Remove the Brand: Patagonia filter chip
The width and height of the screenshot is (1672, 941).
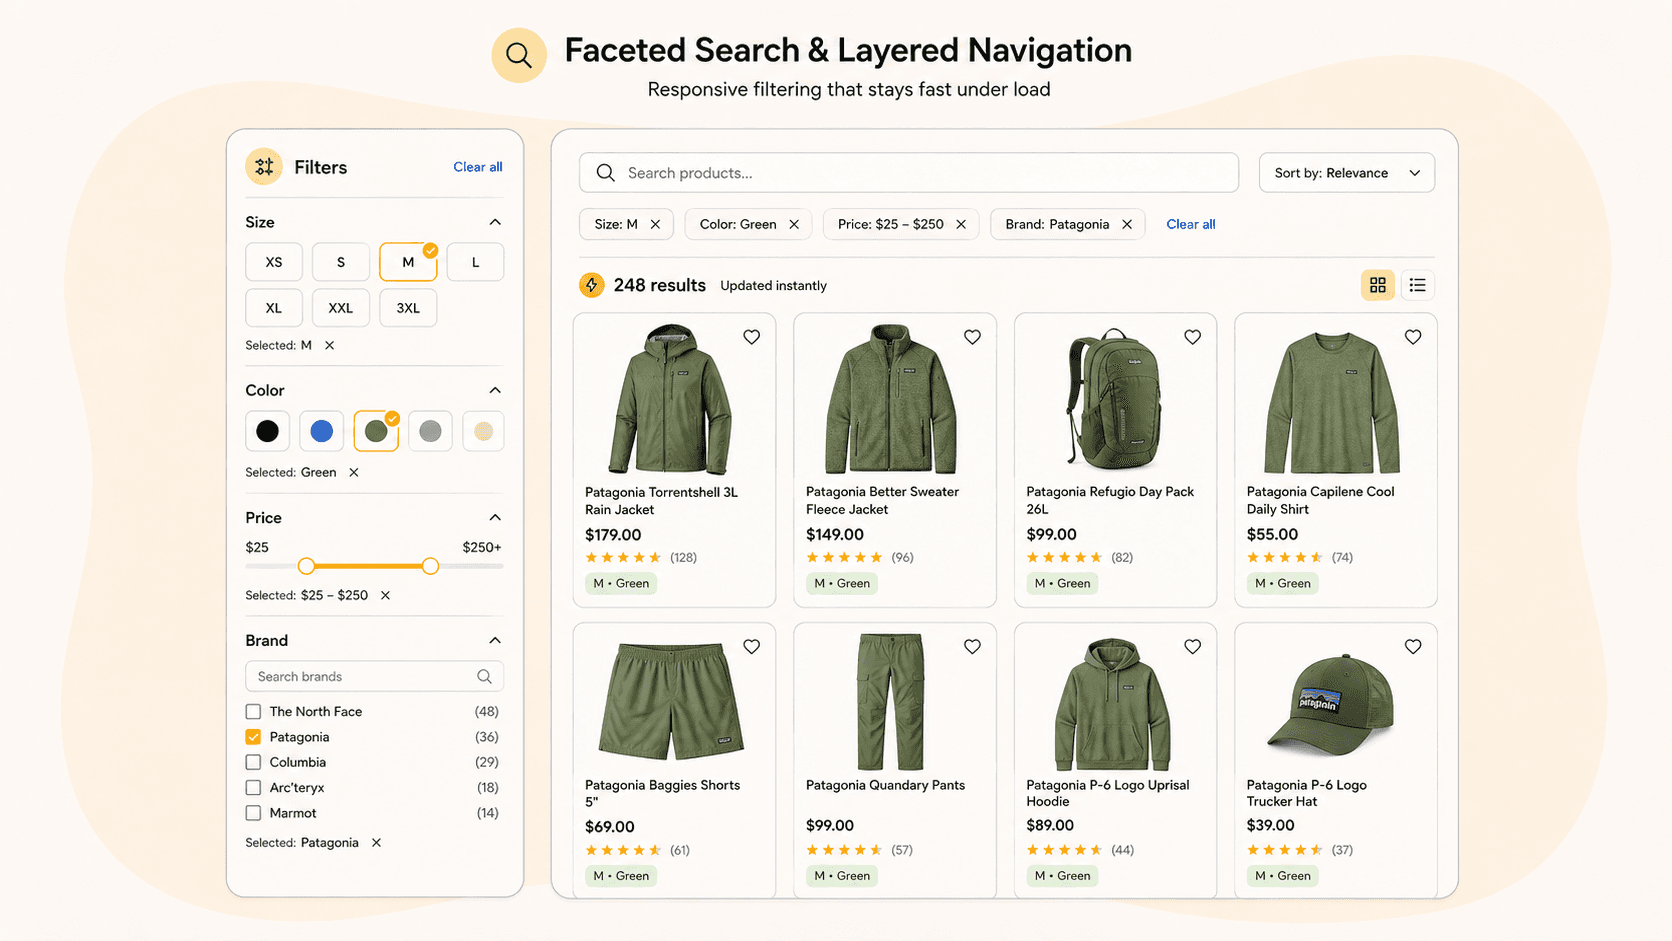coord(1127,224)
